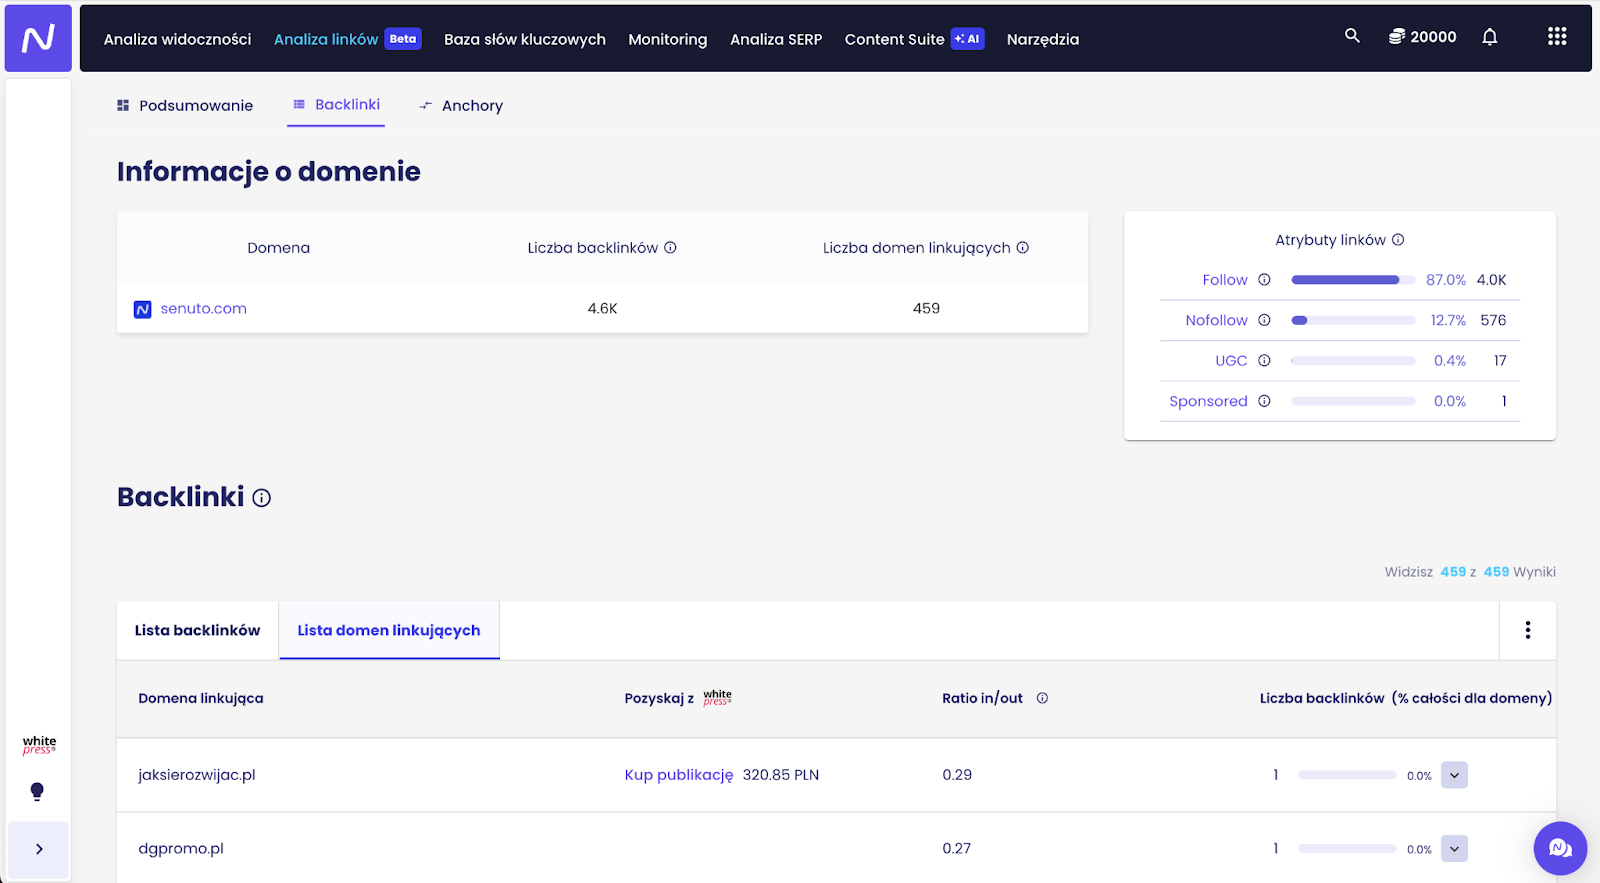
Task: Expand the jaksierozwijac.pl row dropdown
Action: click(x=1455, y=775)
